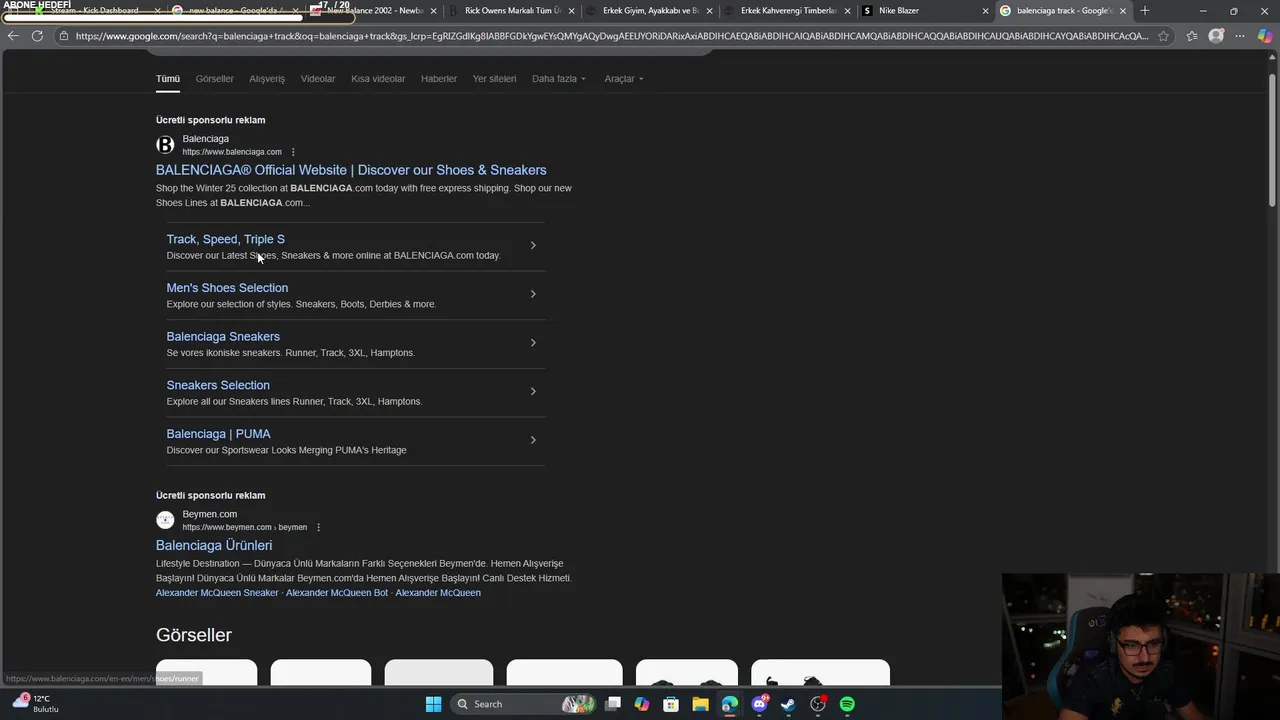Open Track, Speed, Triple S link

pyautogui.click(x=226, y=239)
